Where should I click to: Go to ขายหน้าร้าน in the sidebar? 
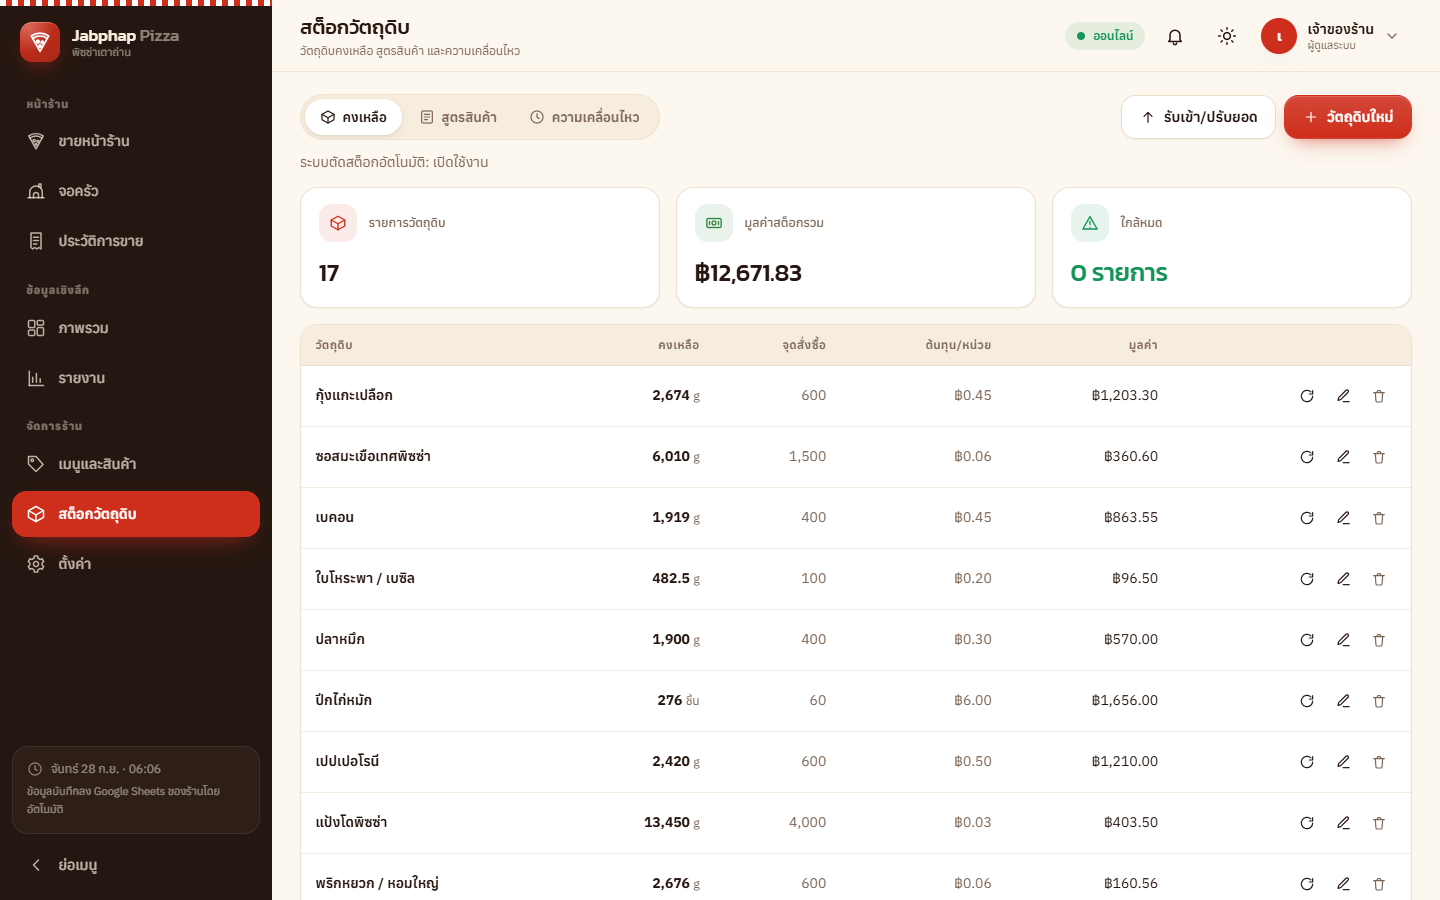click(136, 141)
